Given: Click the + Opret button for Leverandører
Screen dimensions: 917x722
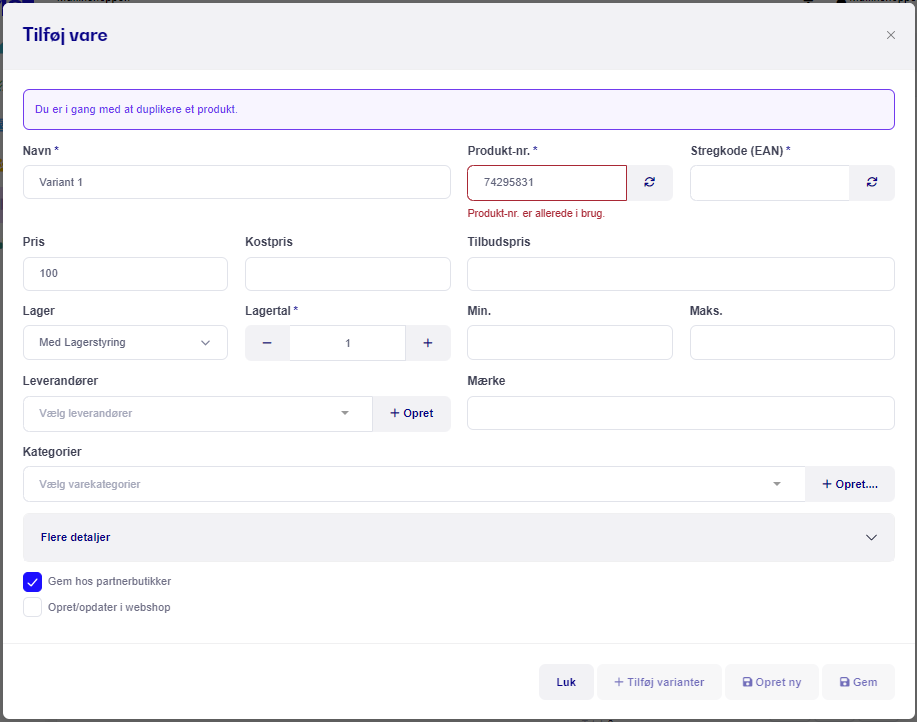Looking at the screenshot, I should pos(412,413).
